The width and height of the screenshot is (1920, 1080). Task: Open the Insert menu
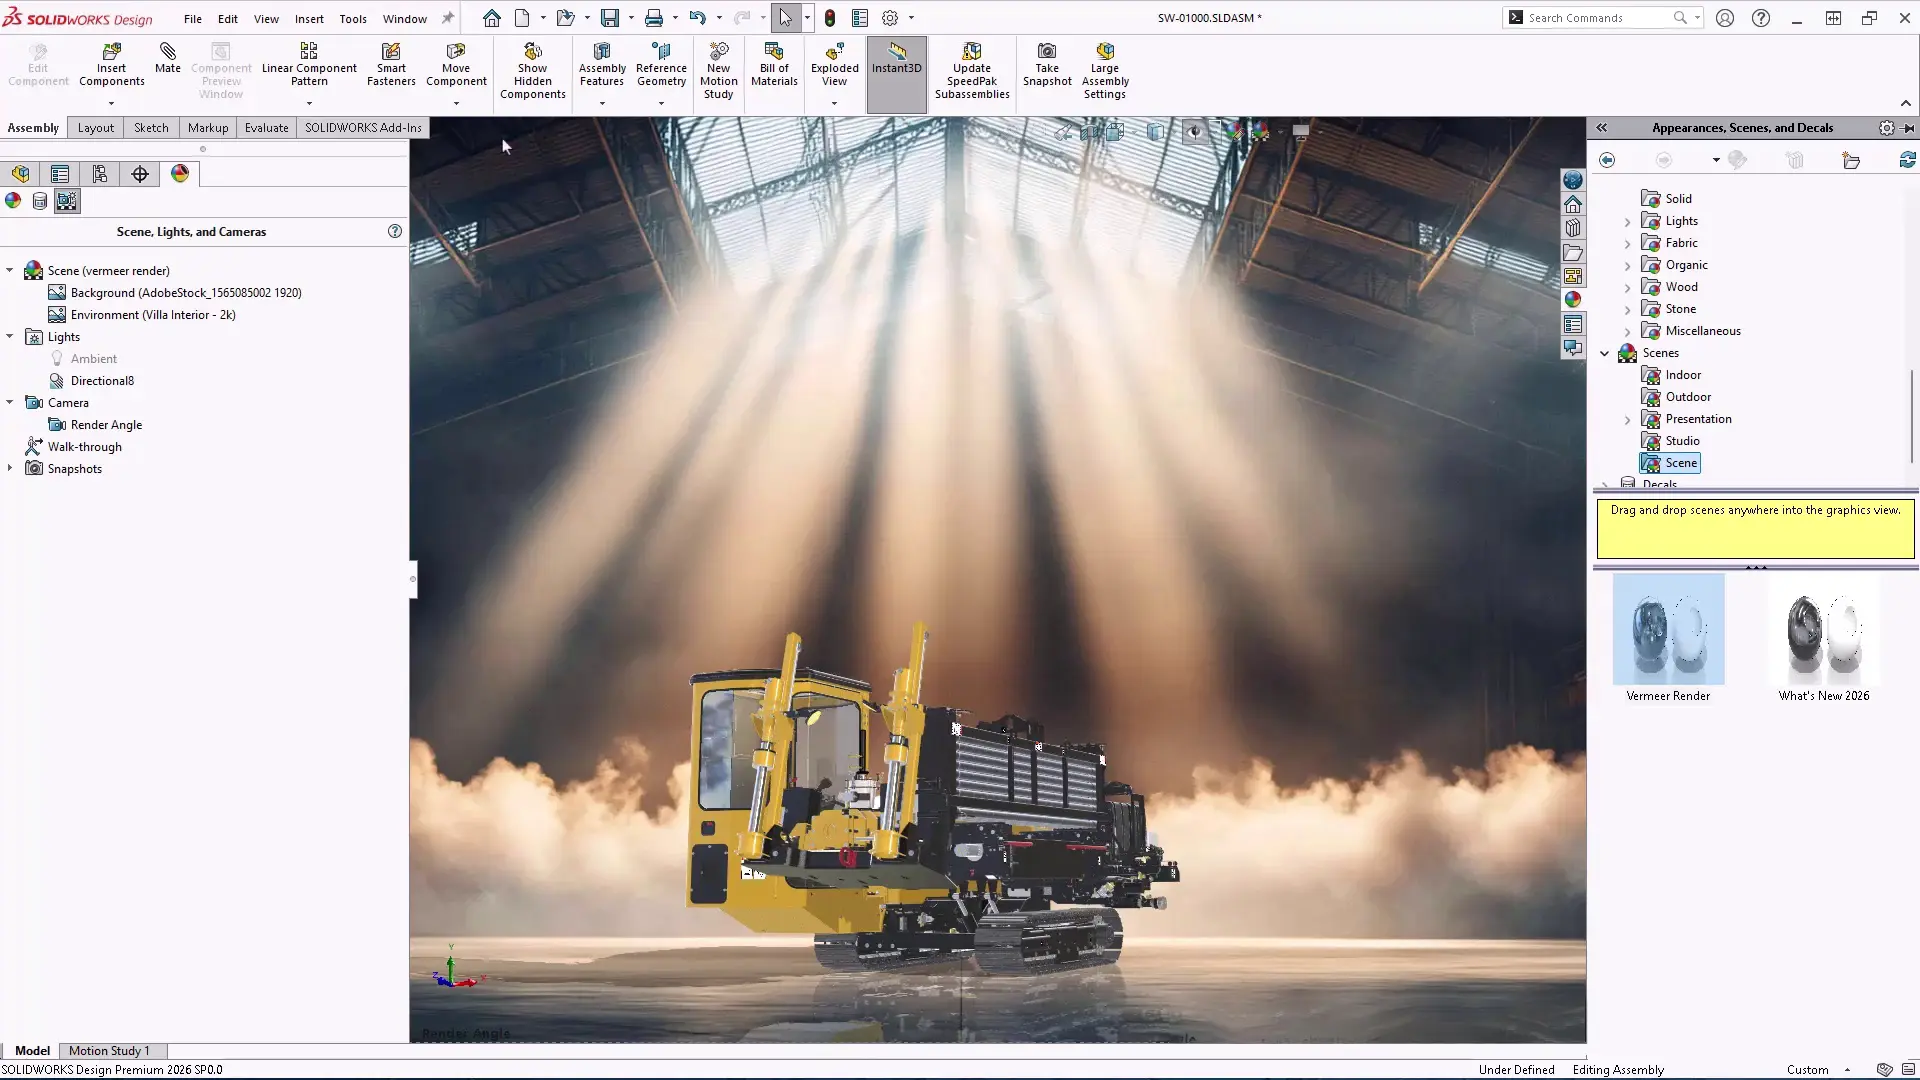coord(310,18)
